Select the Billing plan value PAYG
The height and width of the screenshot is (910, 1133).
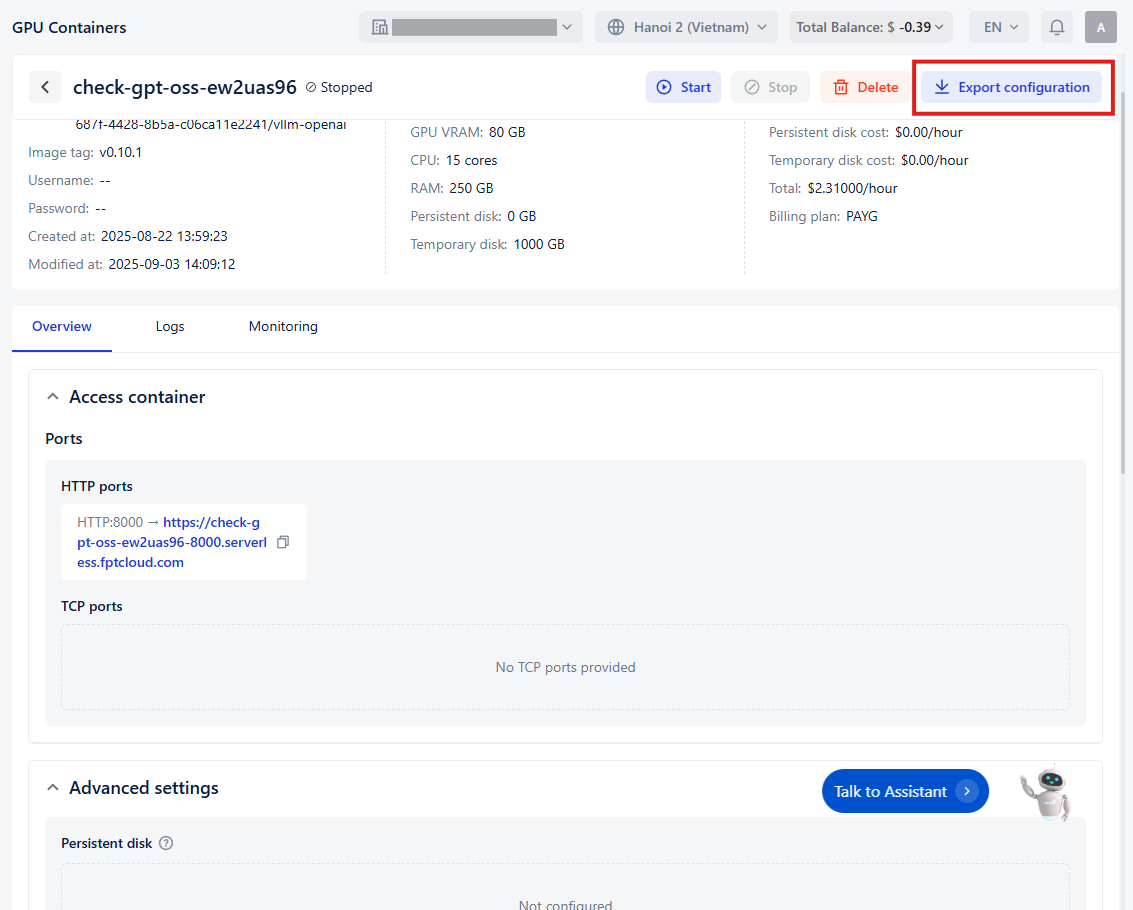862,217
